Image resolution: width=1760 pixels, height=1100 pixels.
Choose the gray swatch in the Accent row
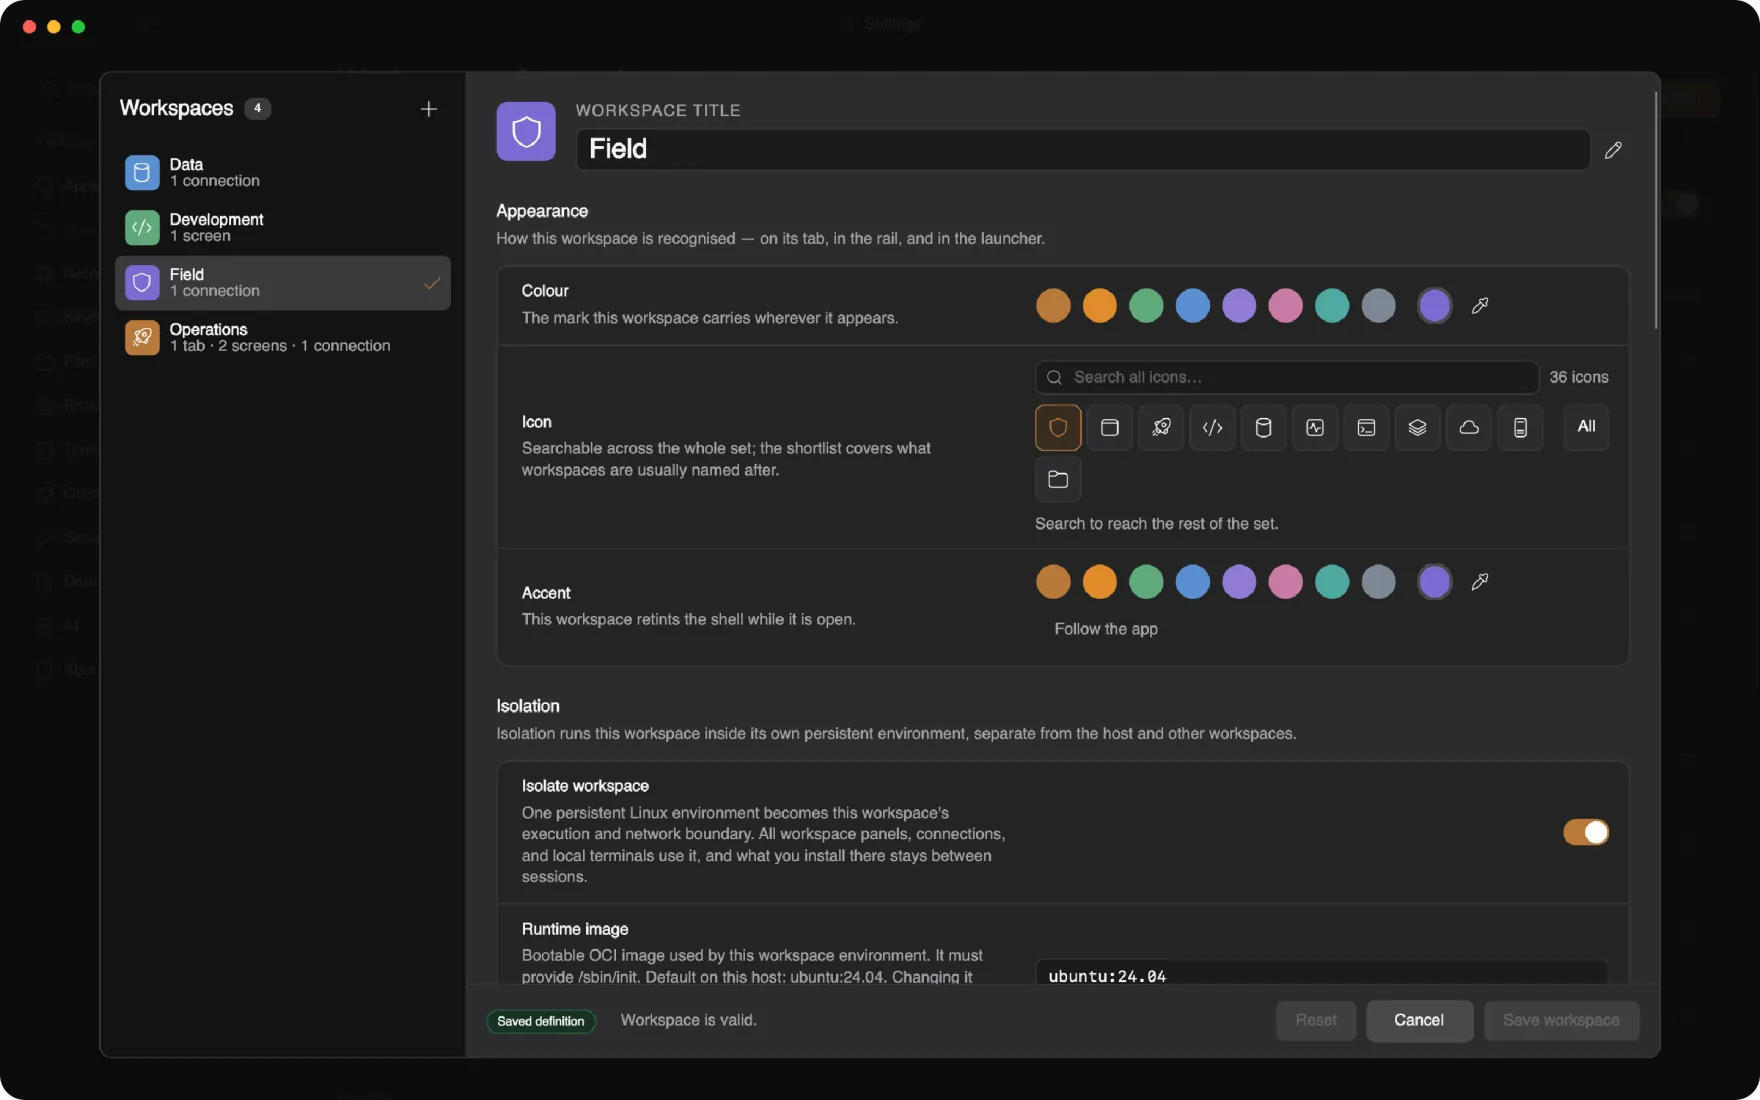tap(1379, 582)
